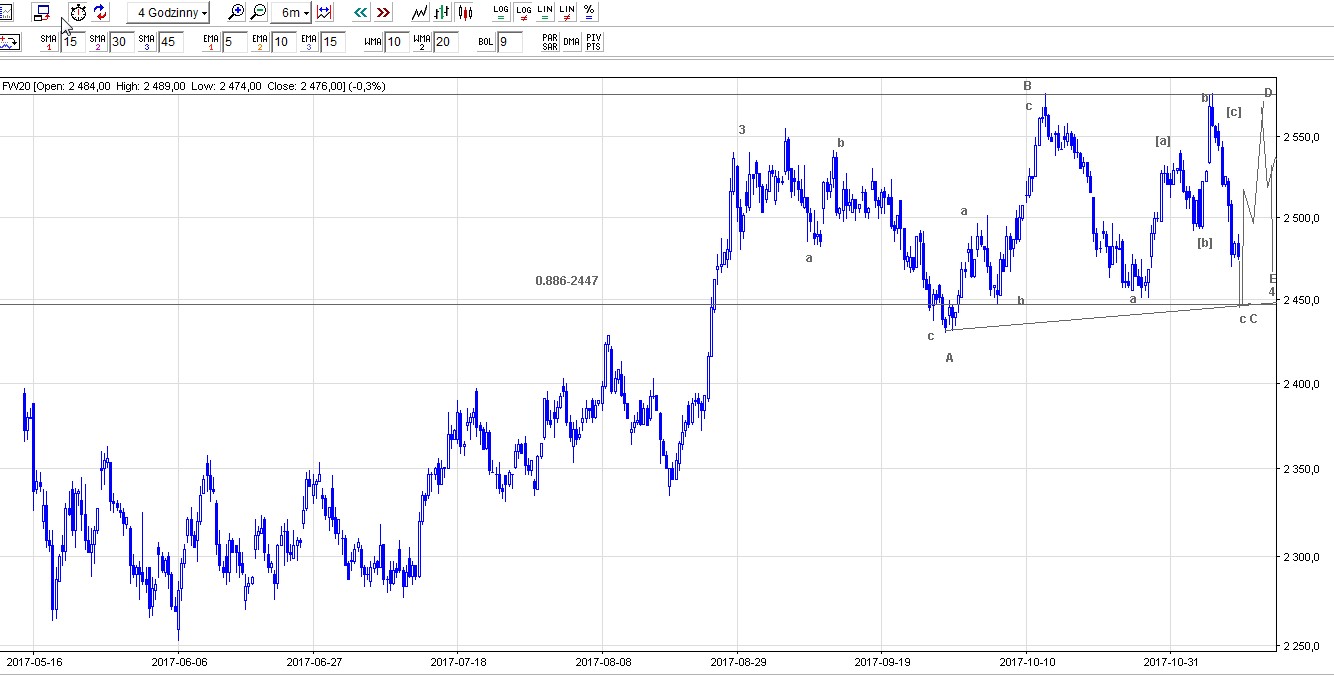The height and width of the screenshot is (677, 1334).
Task: Click the wave 'A' label under the September low
Action: [x=950, y=358]
